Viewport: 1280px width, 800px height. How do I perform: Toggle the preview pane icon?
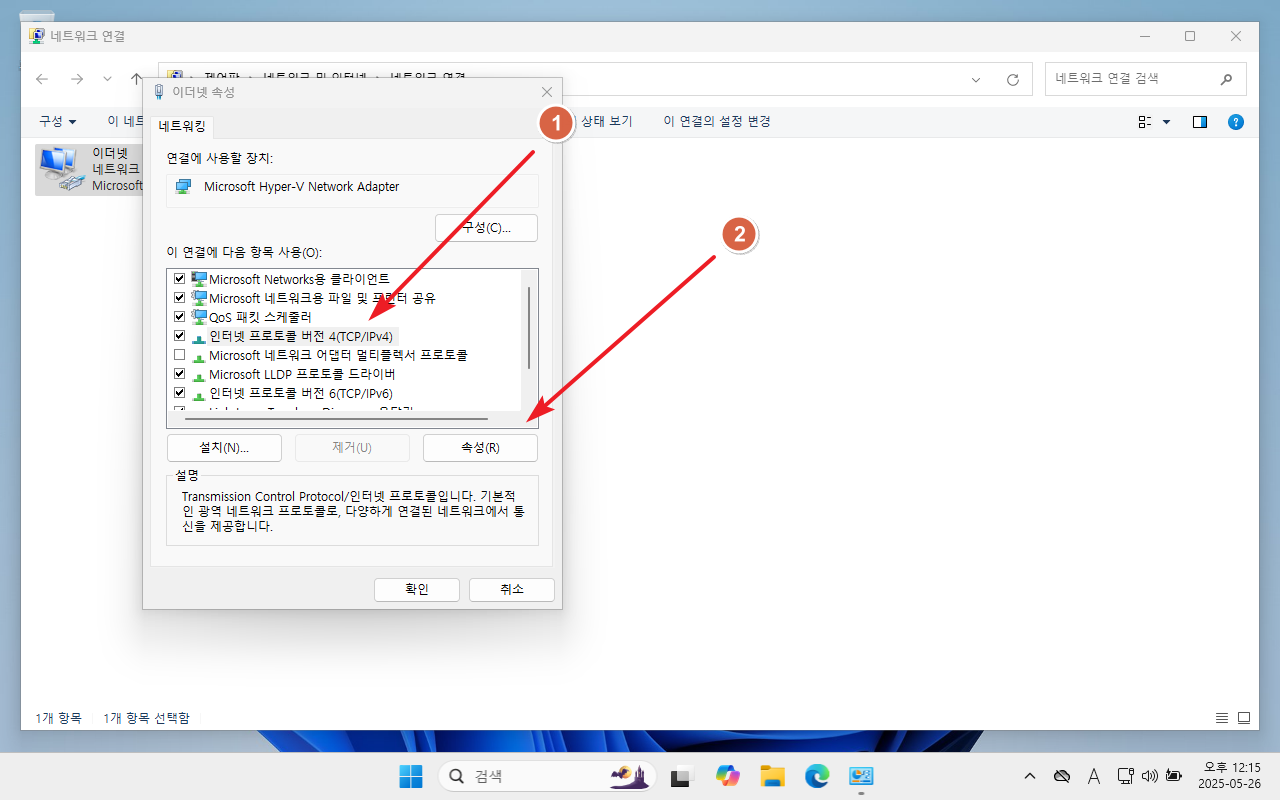tap(1200, 121)
